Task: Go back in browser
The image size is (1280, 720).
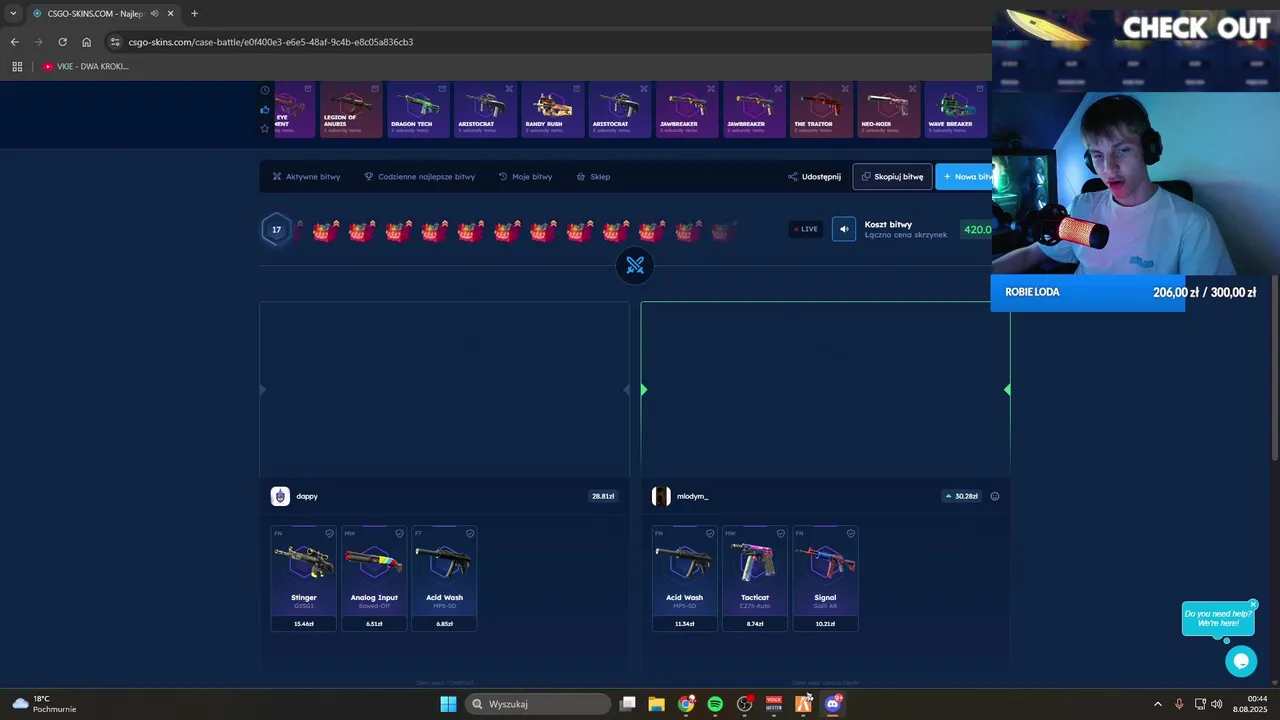Action: click(x=14, y=42)
